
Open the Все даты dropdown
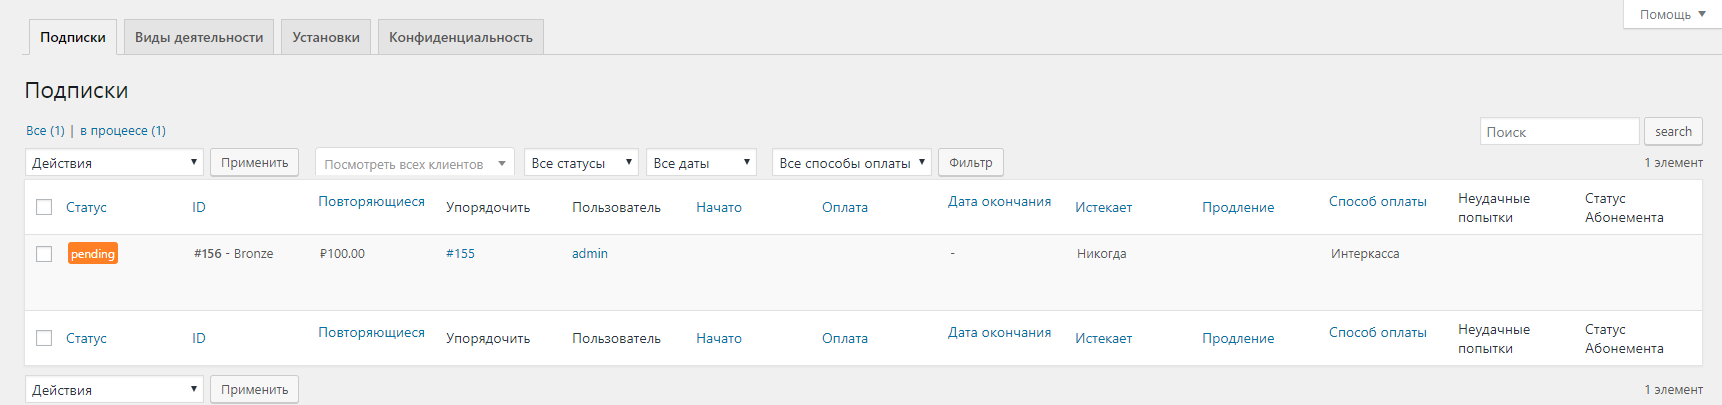[x=701, y=162]
